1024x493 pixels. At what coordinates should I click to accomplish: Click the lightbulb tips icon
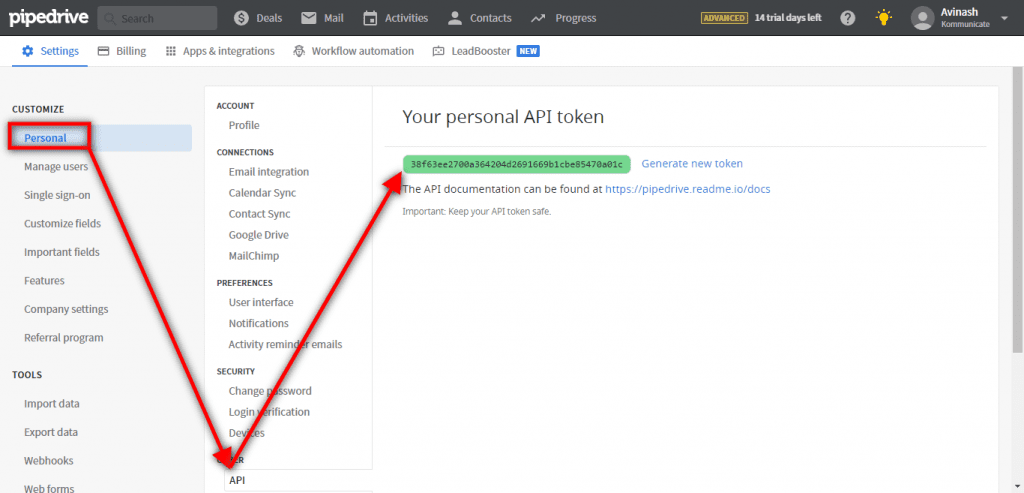coord(884,18)
